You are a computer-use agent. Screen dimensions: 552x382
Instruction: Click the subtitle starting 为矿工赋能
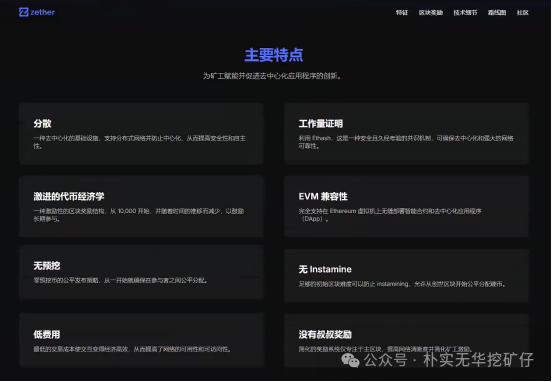pyautogui.click(x=272, y=76)
